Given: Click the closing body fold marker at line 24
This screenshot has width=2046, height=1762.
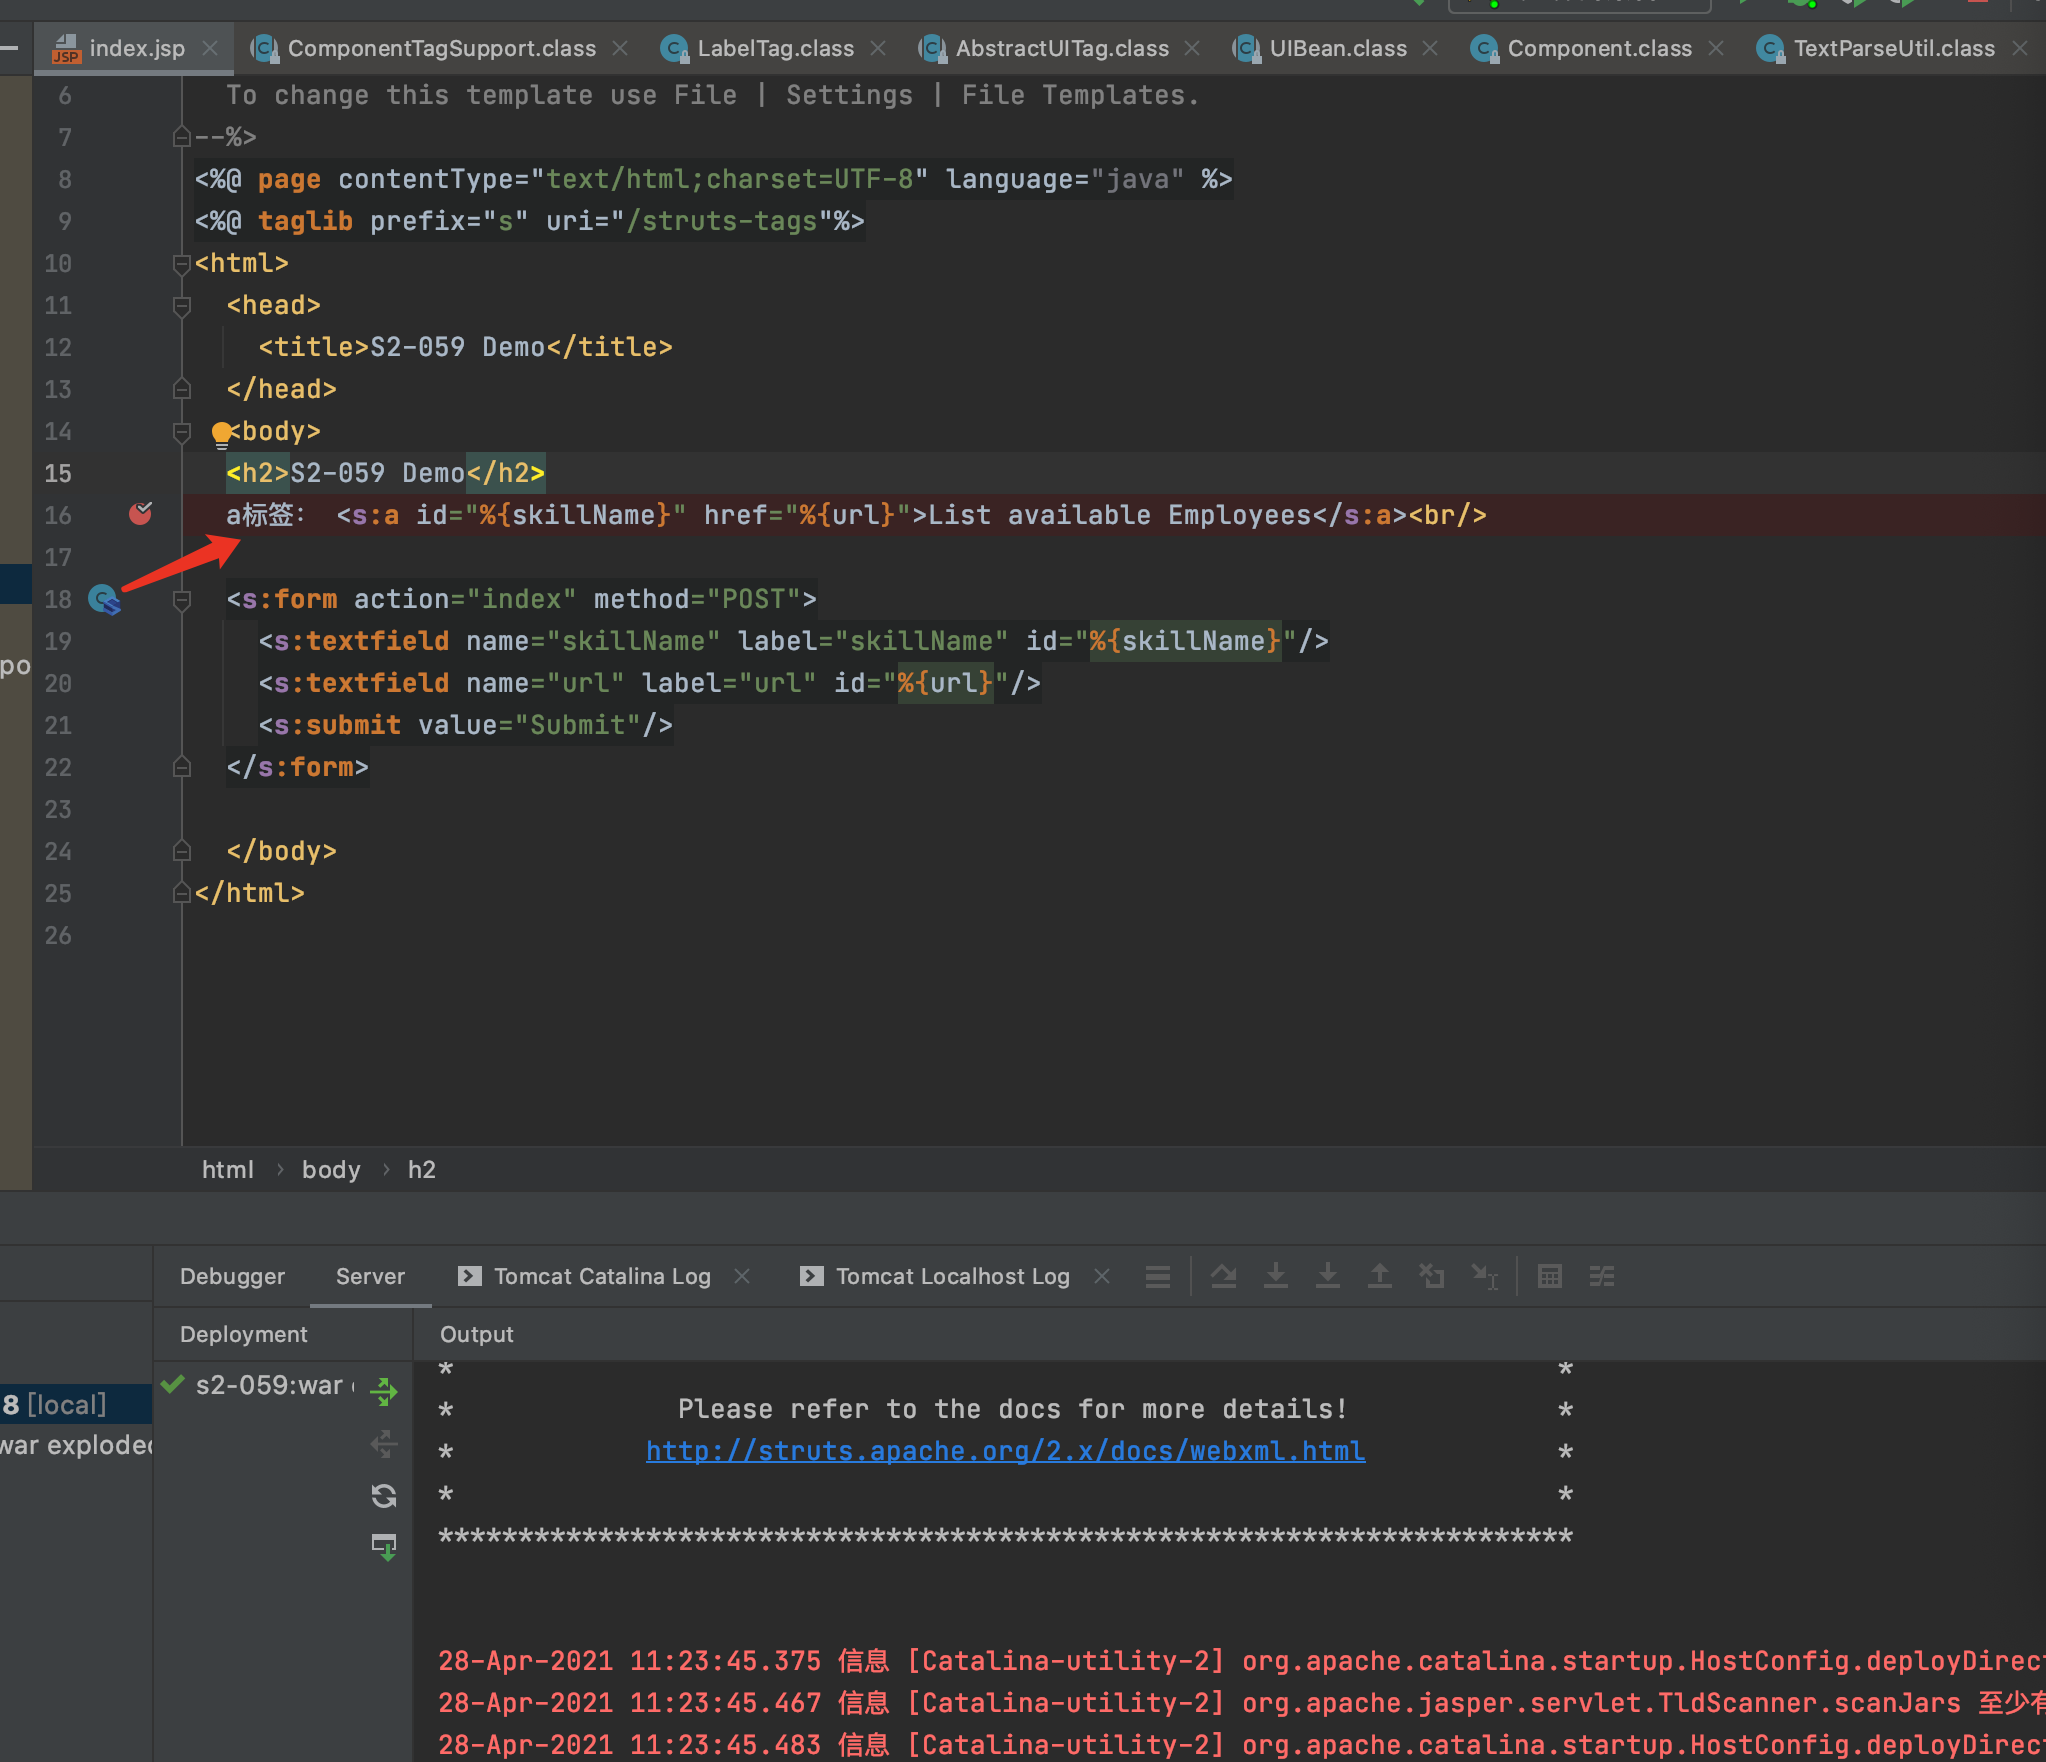Looking at the screenshot, I should [182, 851].
